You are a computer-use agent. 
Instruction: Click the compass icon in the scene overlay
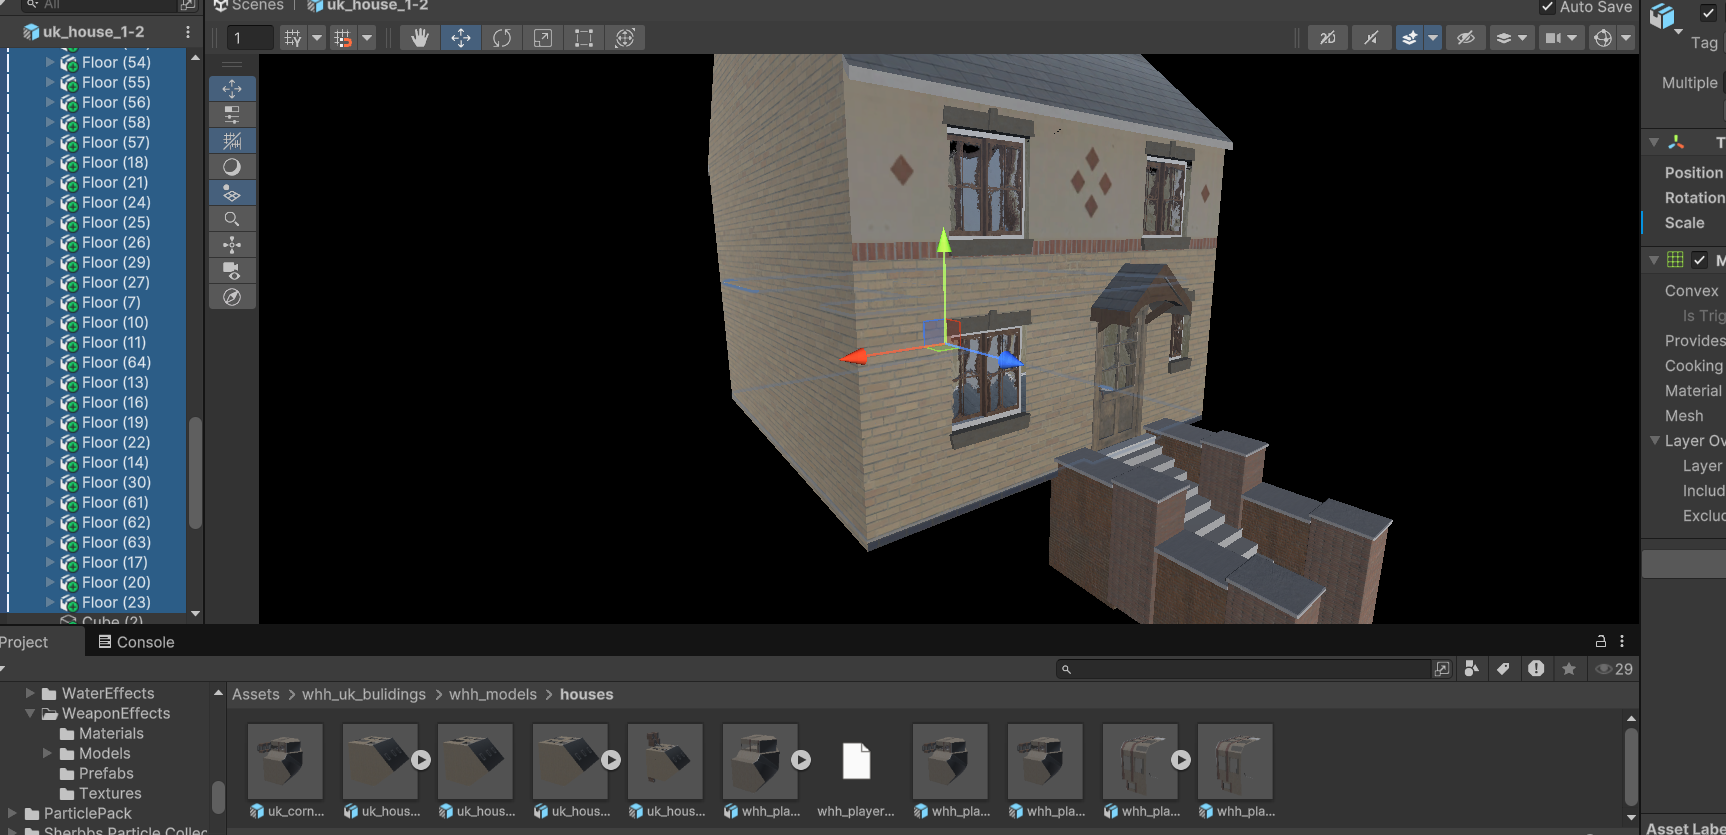(232, 297)
